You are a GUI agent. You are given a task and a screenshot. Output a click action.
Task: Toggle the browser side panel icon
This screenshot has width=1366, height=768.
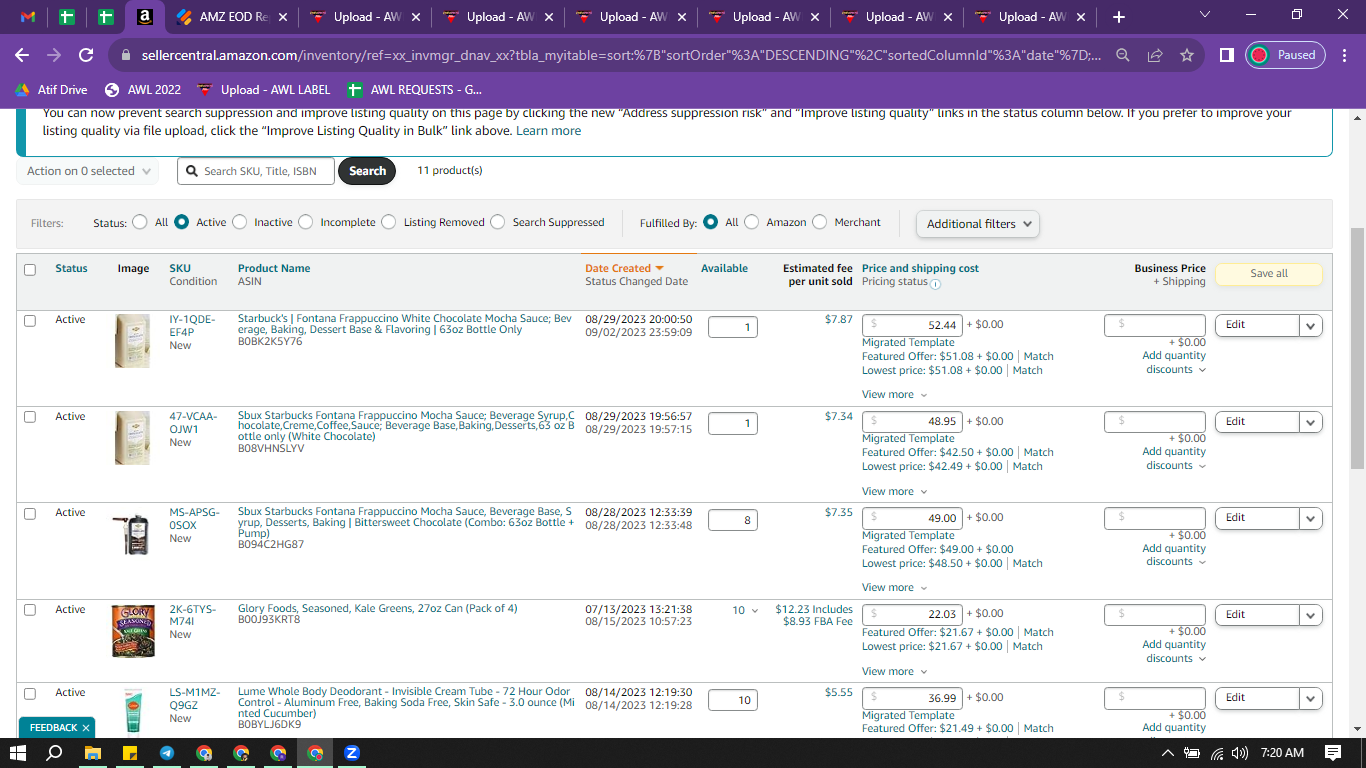(1227, 56)
